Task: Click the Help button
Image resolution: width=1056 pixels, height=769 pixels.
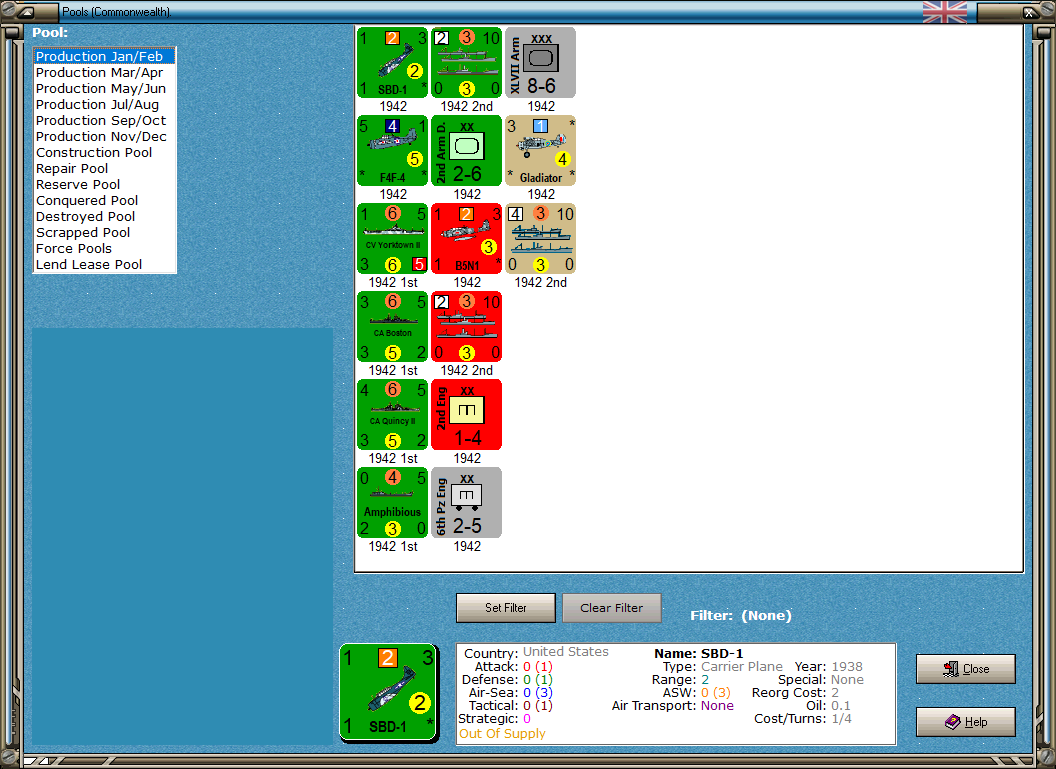Action: (x=966, y=722)
